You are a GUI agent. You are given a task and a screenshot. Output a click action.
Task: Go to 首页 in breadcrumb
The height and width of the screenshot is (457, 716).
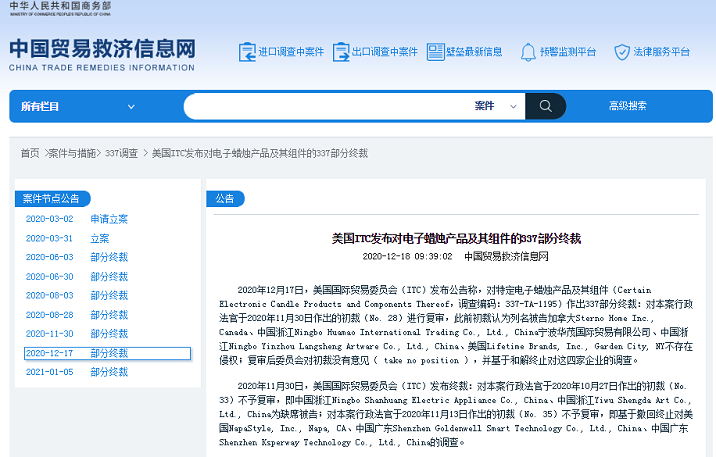pyautogui.click(x=30, y=153)
